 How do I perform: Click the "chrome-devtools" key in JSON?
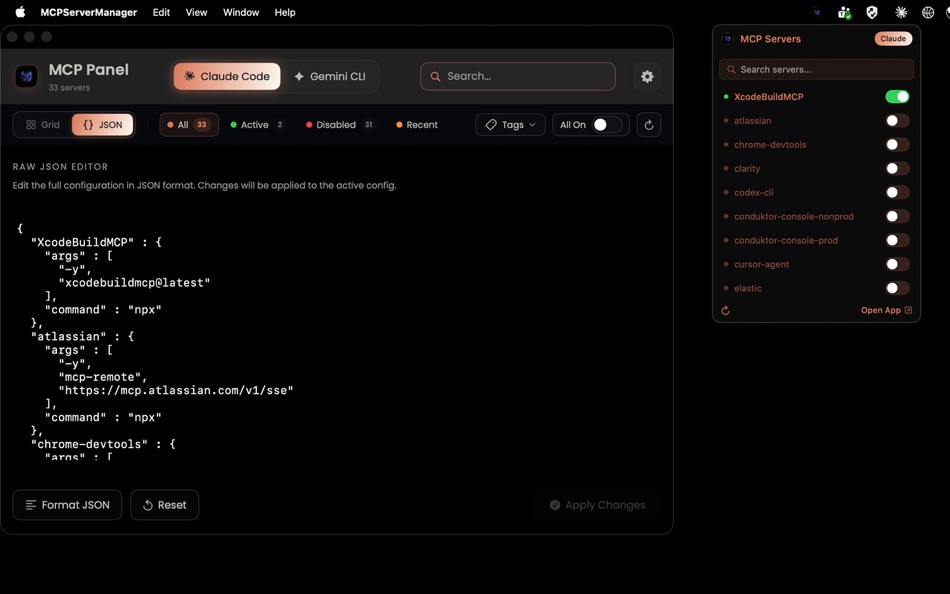pos(89,444)
